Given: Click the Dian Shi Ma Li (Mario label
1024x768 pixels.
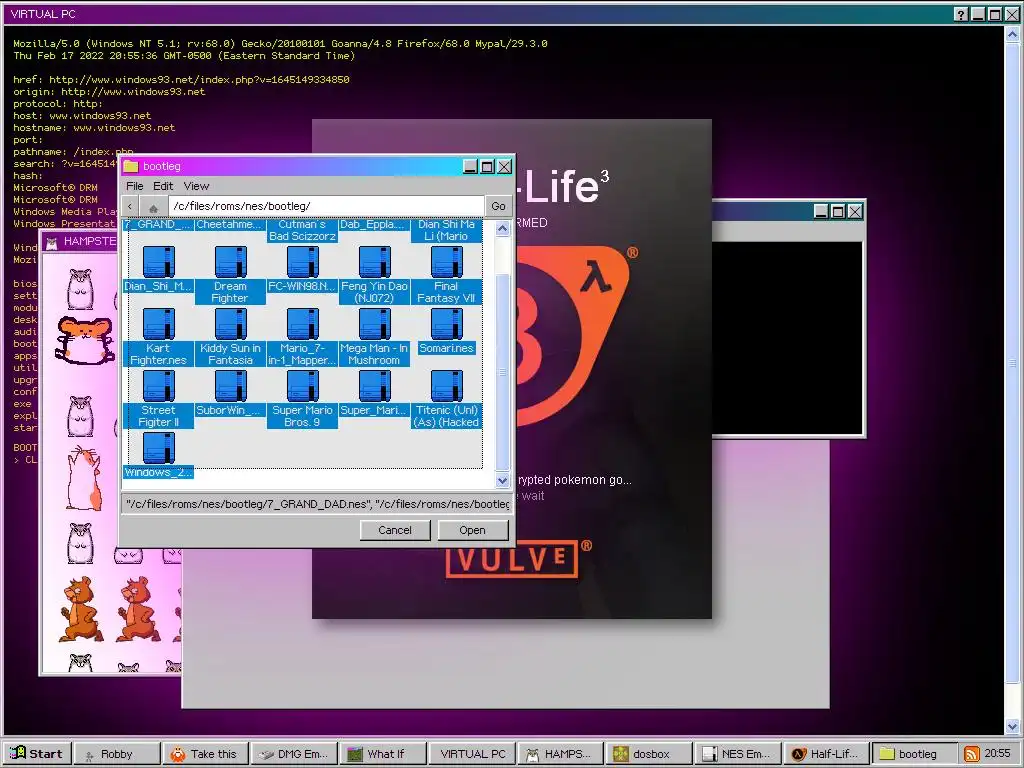Looking at the screenshot, I should [x=447, y=231].
